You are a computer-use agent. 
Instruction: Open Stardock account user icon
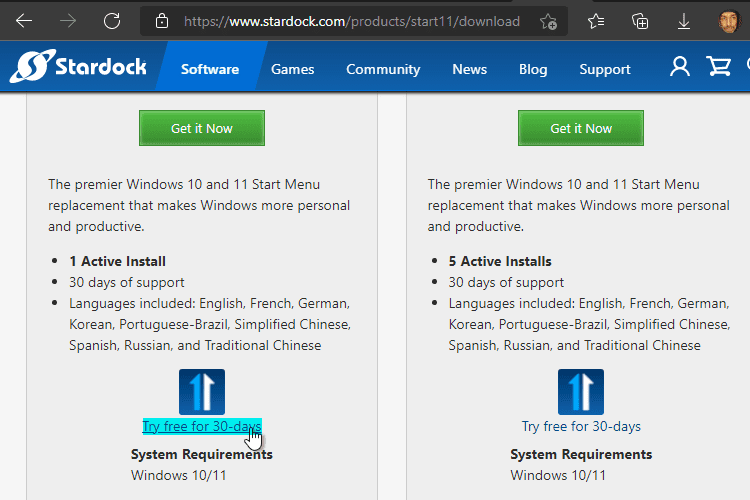[680, 67]
